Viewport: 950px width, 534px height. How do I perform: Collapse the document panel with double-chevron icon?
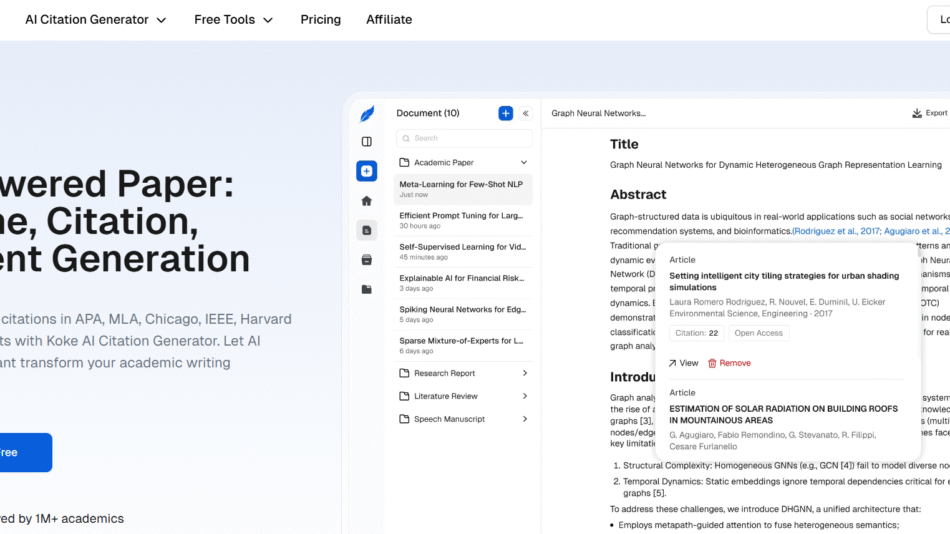pos(526,113)
